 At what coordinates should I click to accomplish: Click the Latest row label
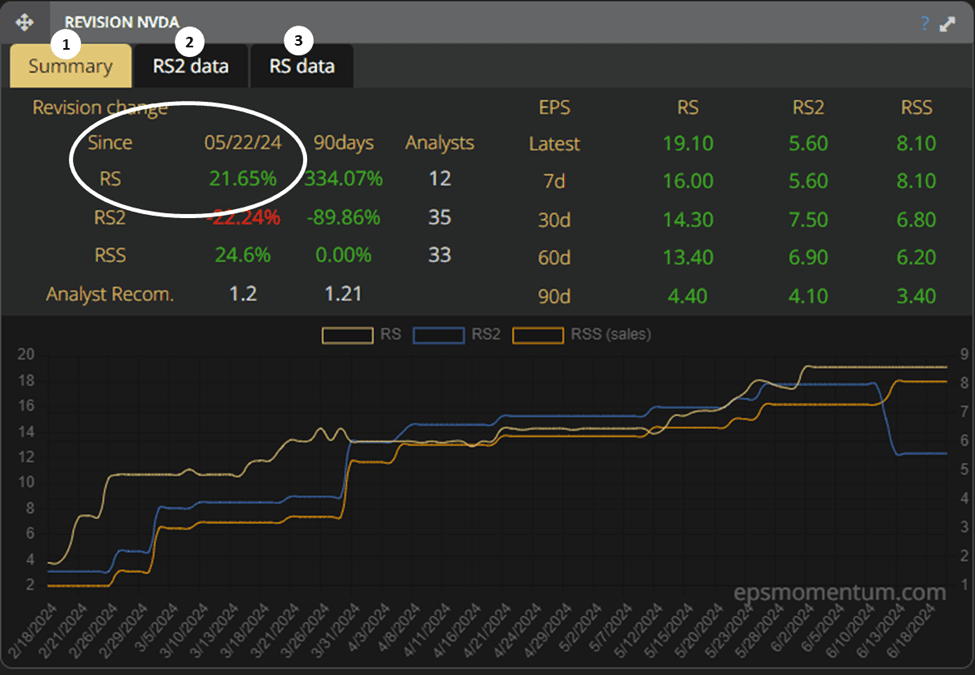coord(555,144)
